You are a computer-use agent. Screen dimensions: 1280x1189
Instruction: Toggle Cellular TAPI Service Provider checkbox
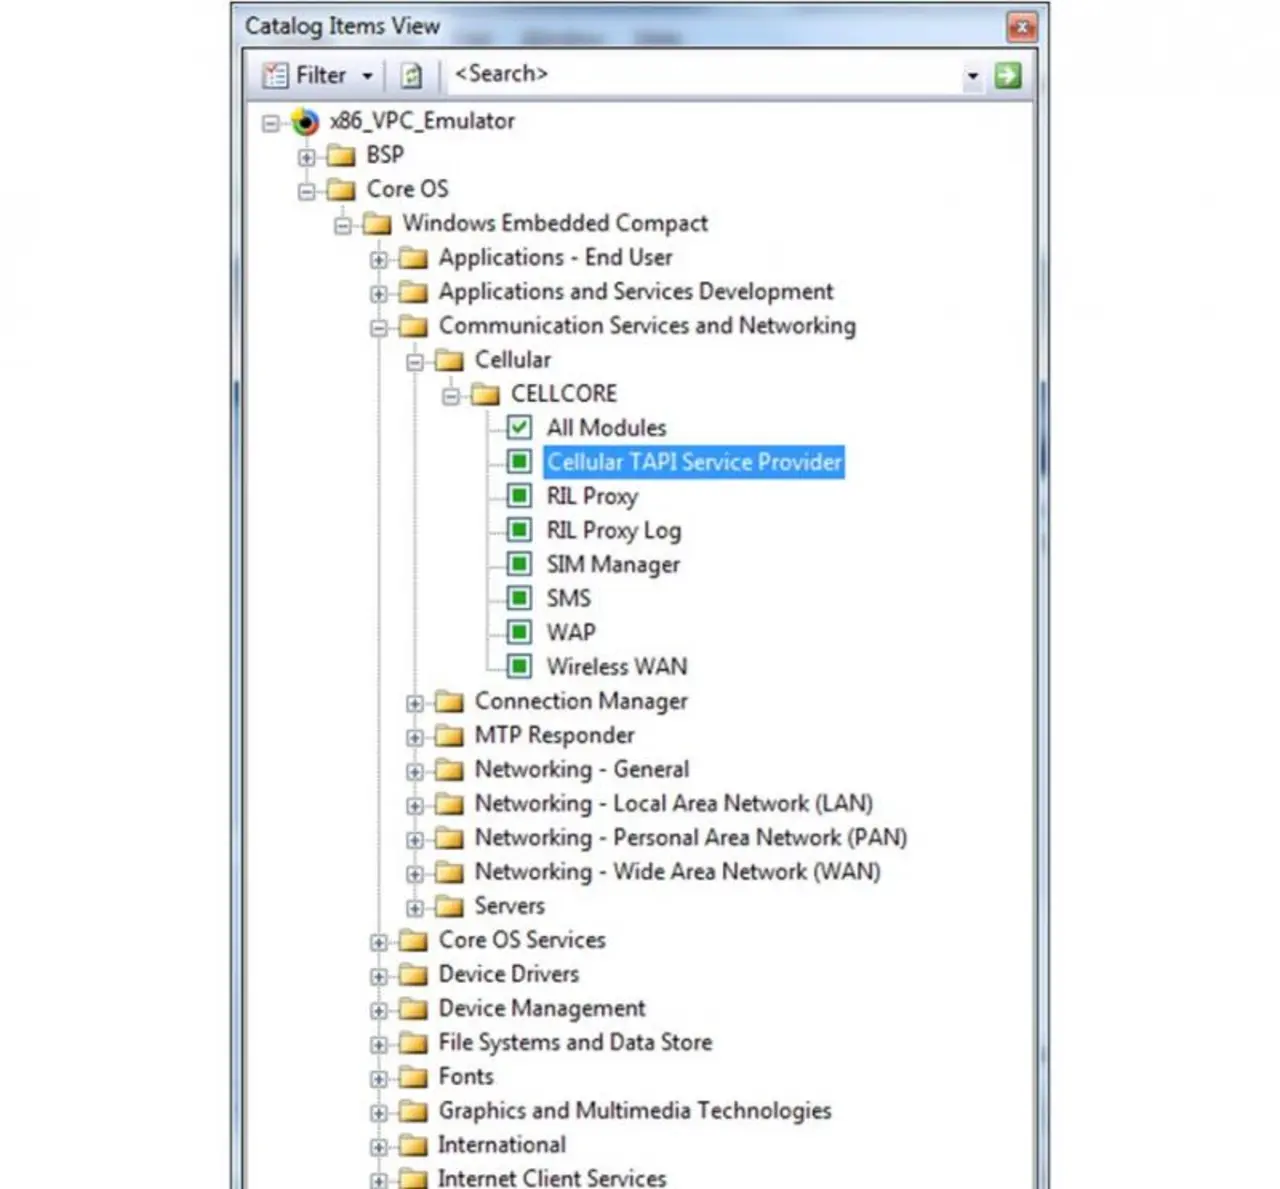pyautogui.click(x=519, y=462)
